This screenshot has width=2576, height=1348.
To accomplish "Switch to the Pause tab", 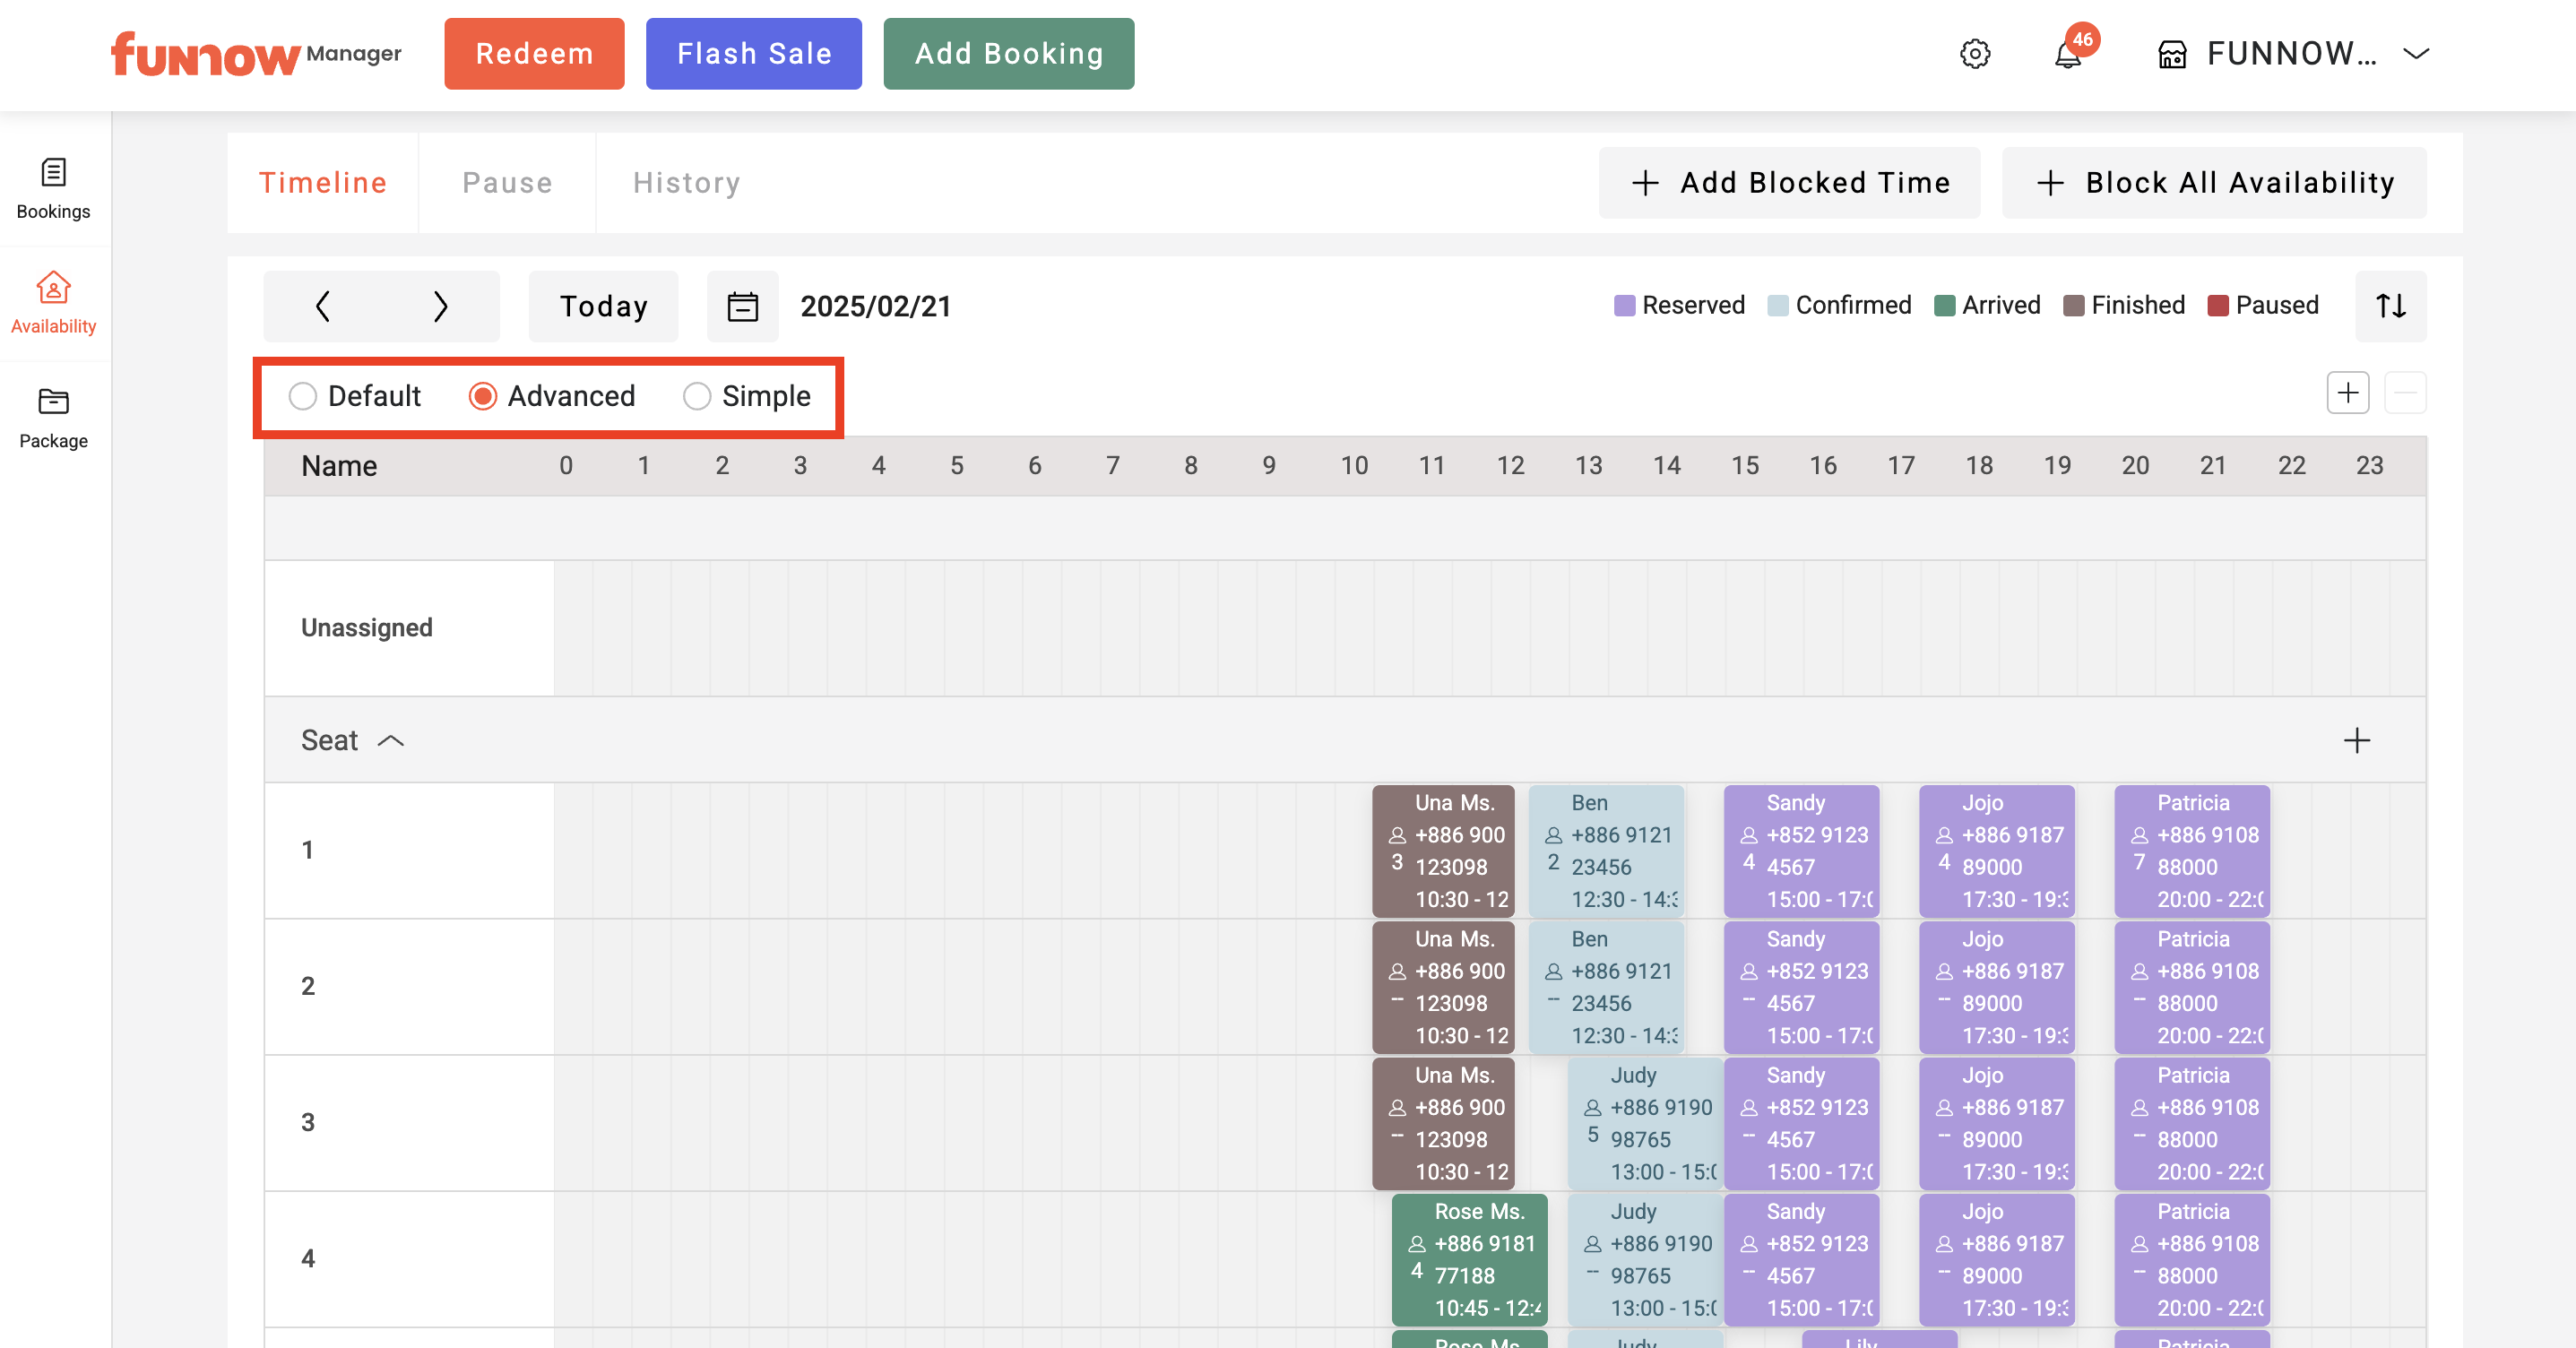I will pos(507,183).
